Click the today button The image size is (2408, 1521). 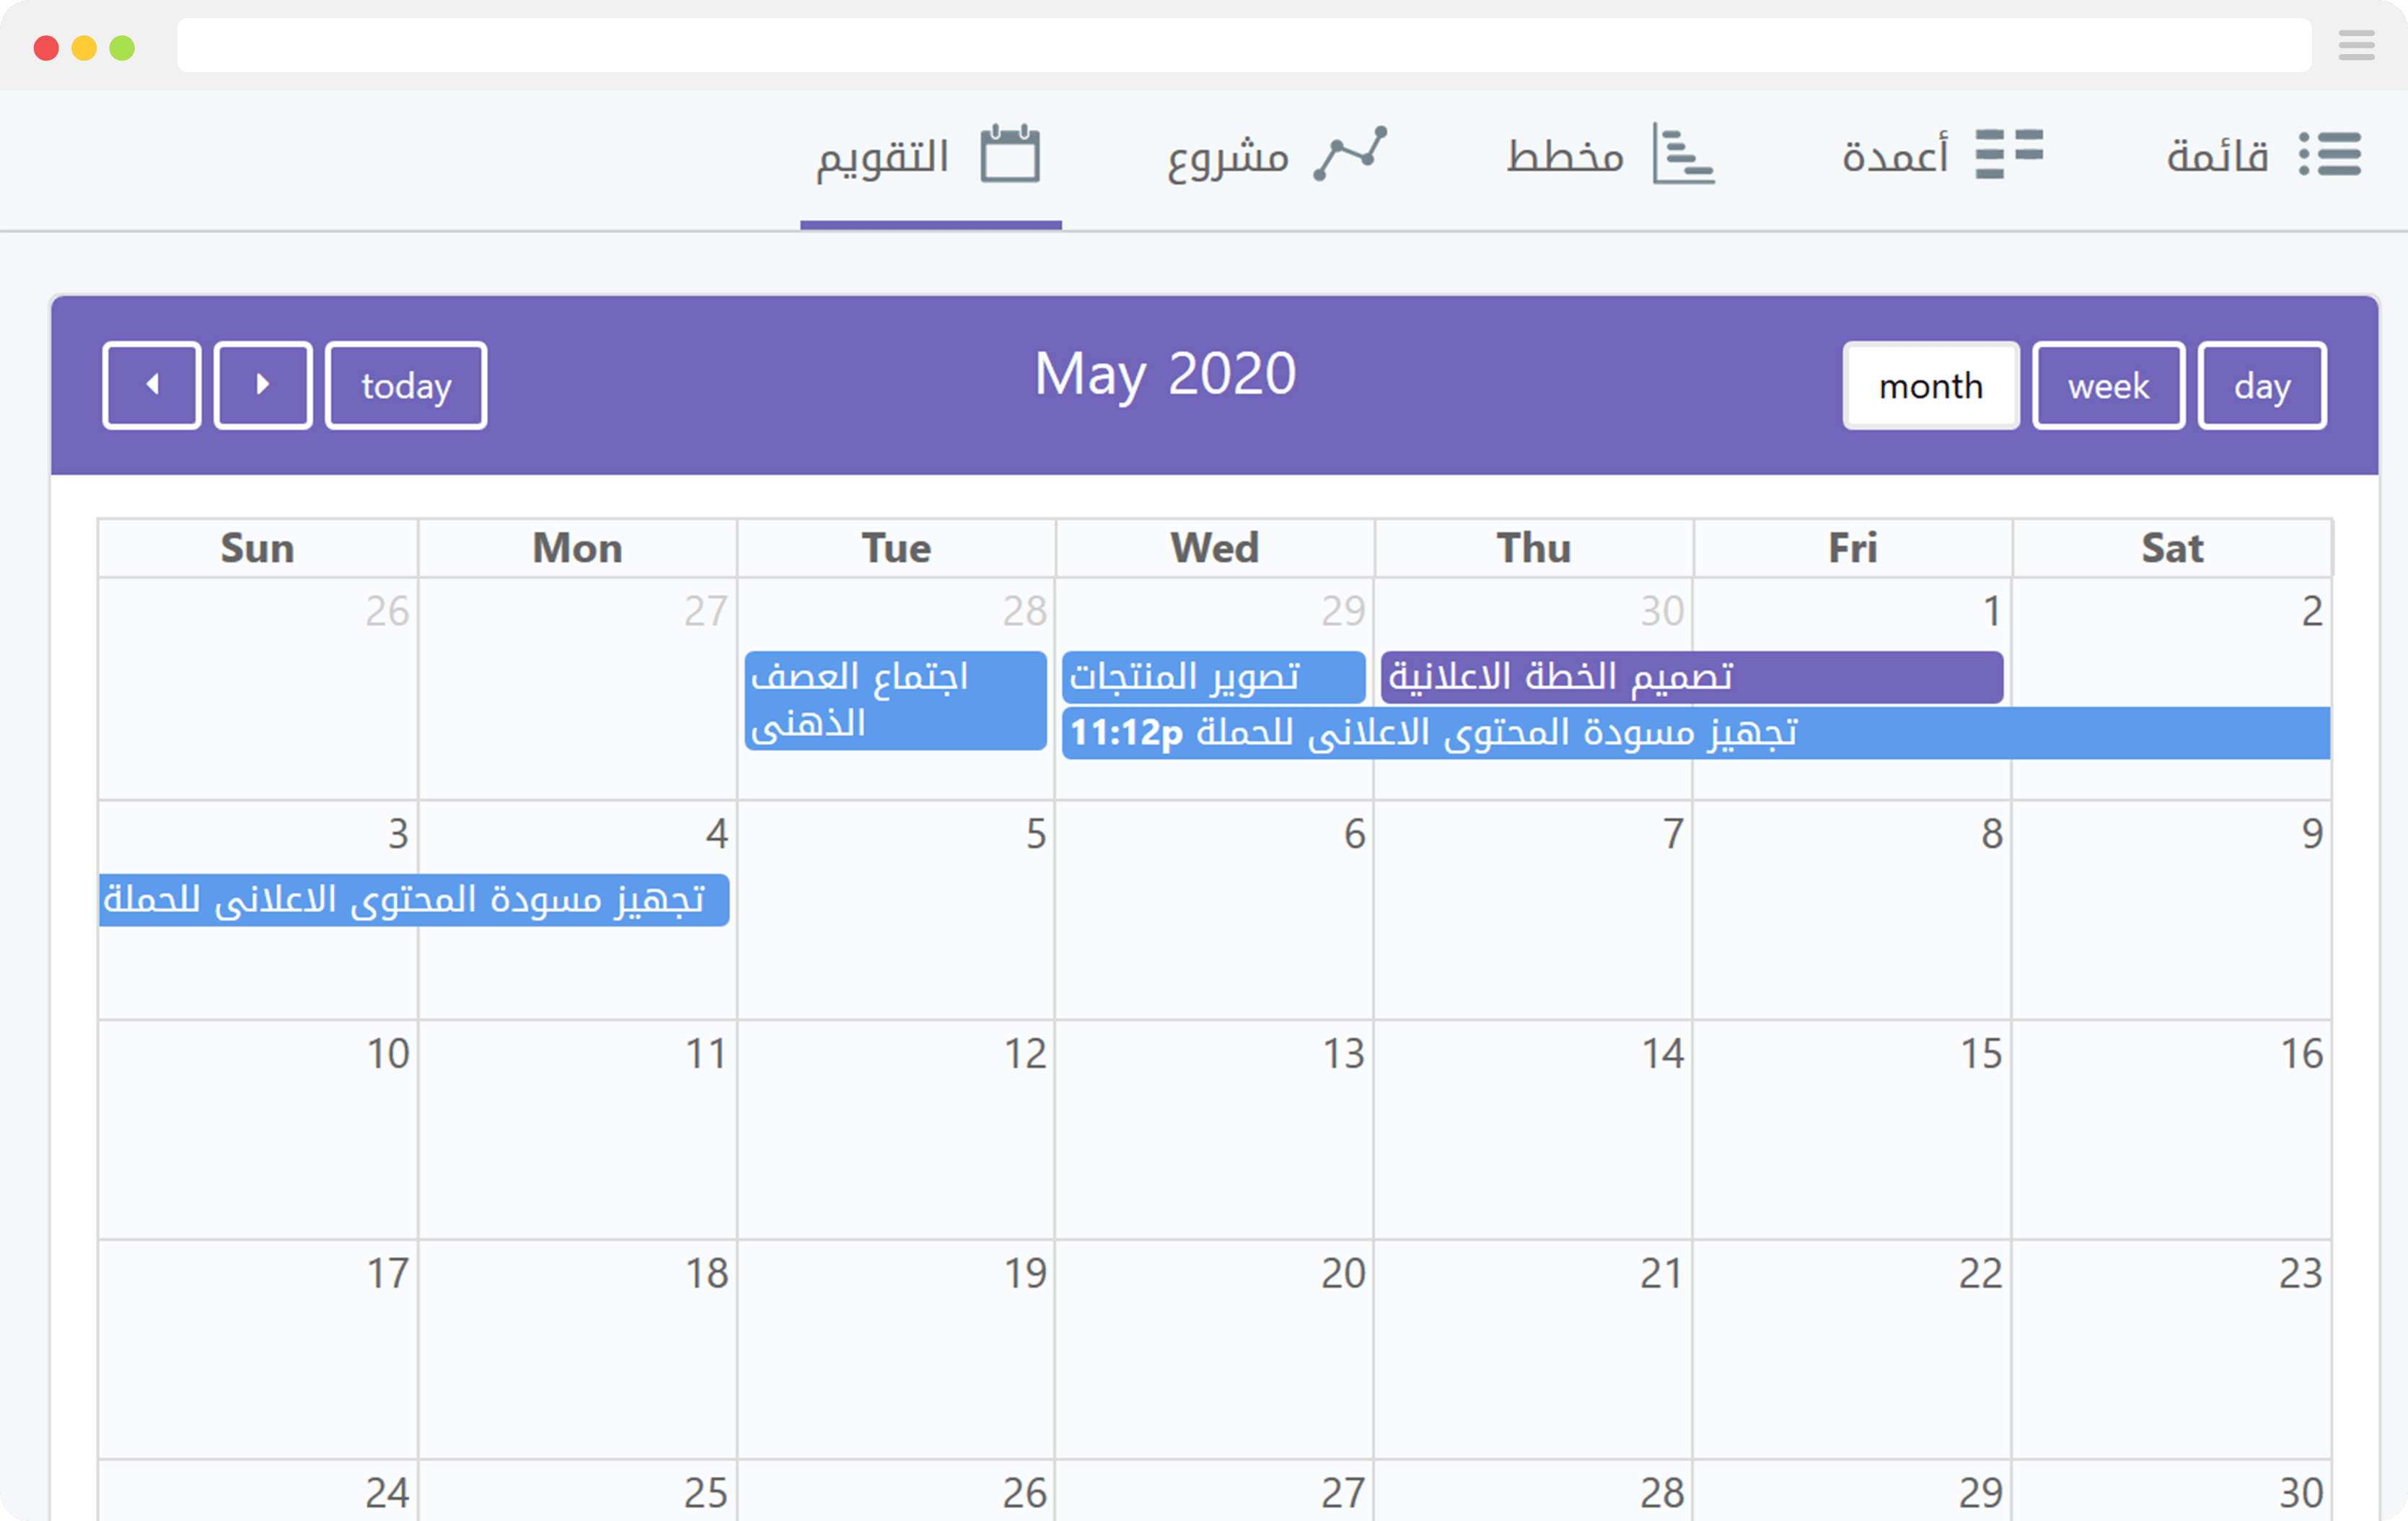tap(405, 384)
